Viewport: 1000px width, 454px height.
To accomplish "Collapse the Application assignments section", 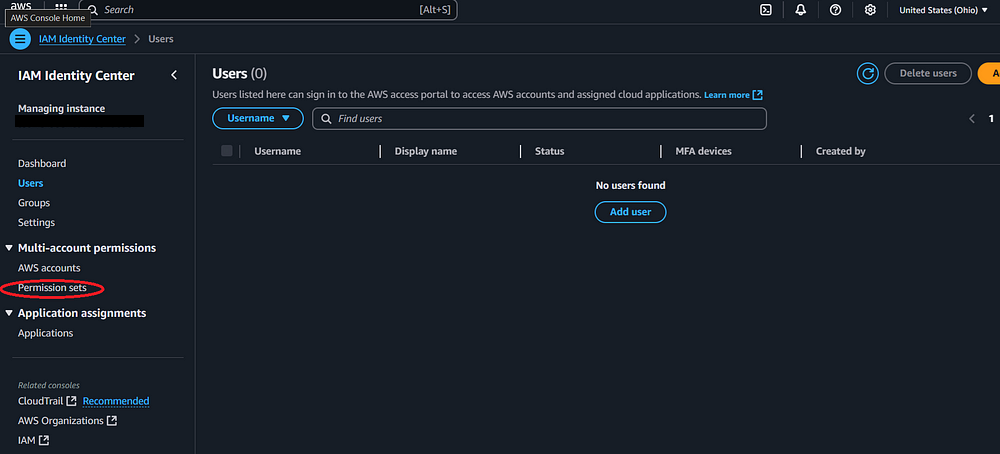I will pyautogui.click(x=10, y=313).
